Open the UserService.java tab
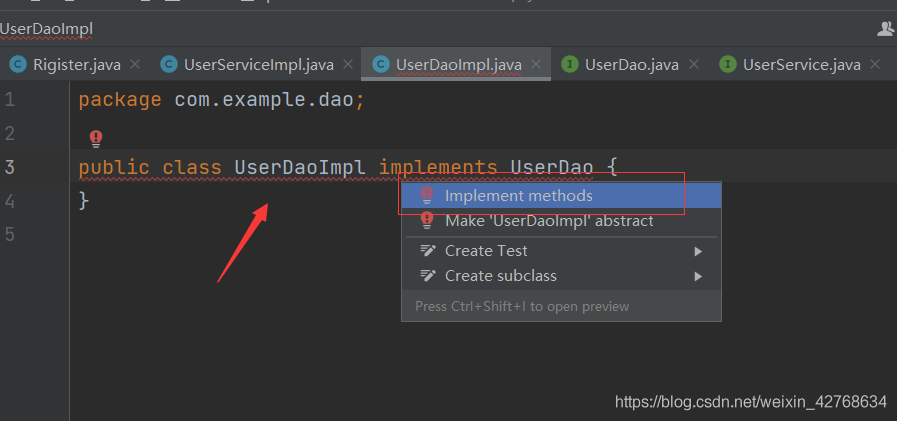 [x=801, y=65]
